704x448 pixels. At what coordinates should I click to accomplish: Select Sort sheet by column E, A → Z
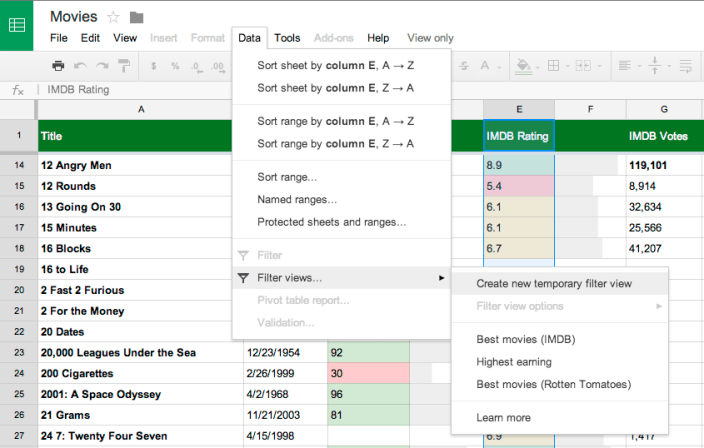point(335,65)
